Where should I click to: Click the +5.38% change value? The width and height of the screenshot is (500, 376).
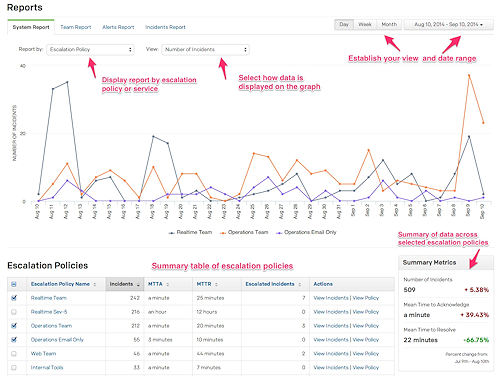click(x=477, y=290)
